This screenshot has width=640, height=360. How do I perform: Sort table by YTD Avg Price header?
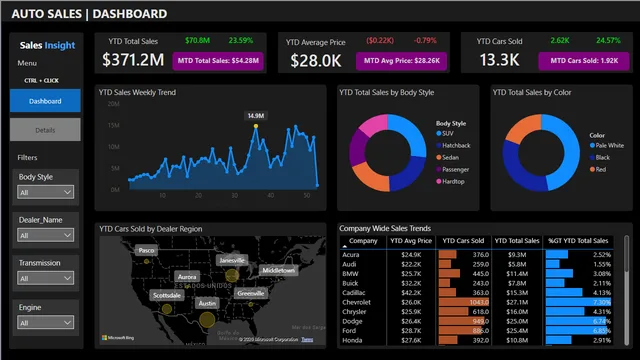coord(411,241)
